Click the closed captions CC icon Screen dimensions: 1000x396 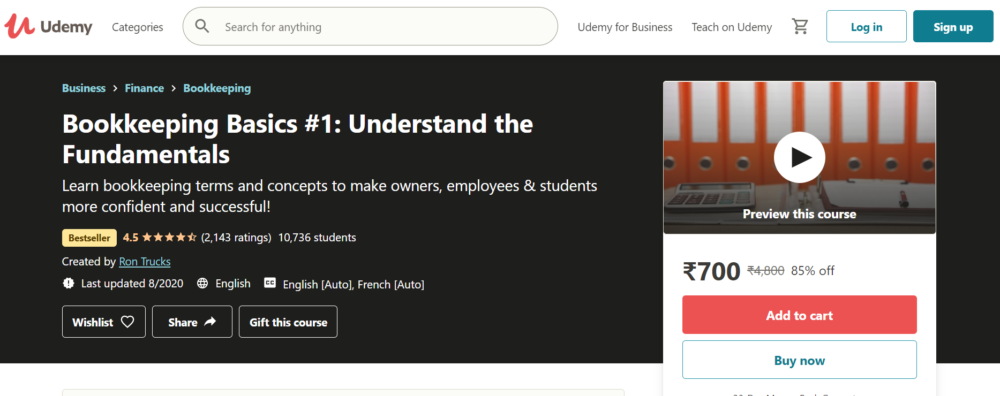pyautogui.click(x=270, y=283)
